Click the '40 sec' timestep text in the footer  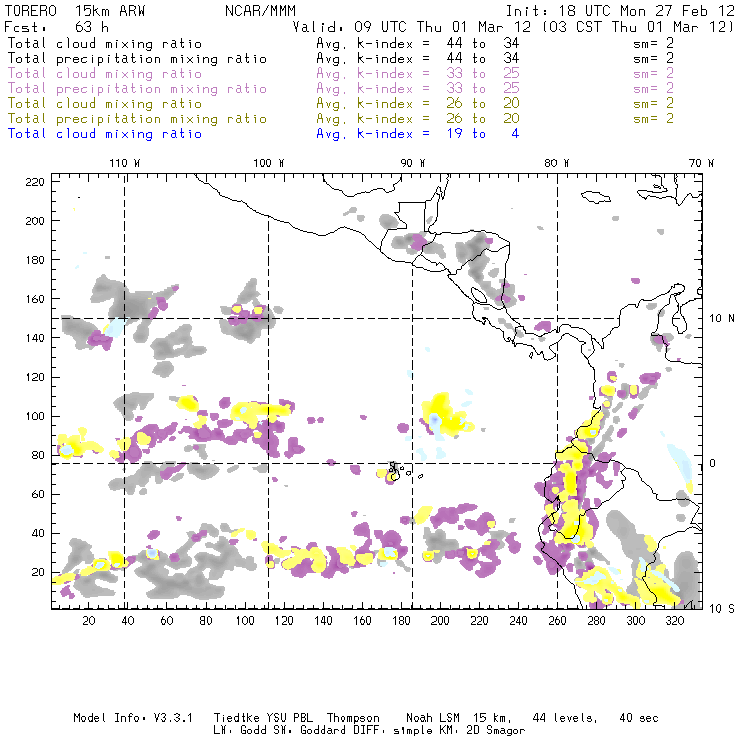click(x=639, y=718)
